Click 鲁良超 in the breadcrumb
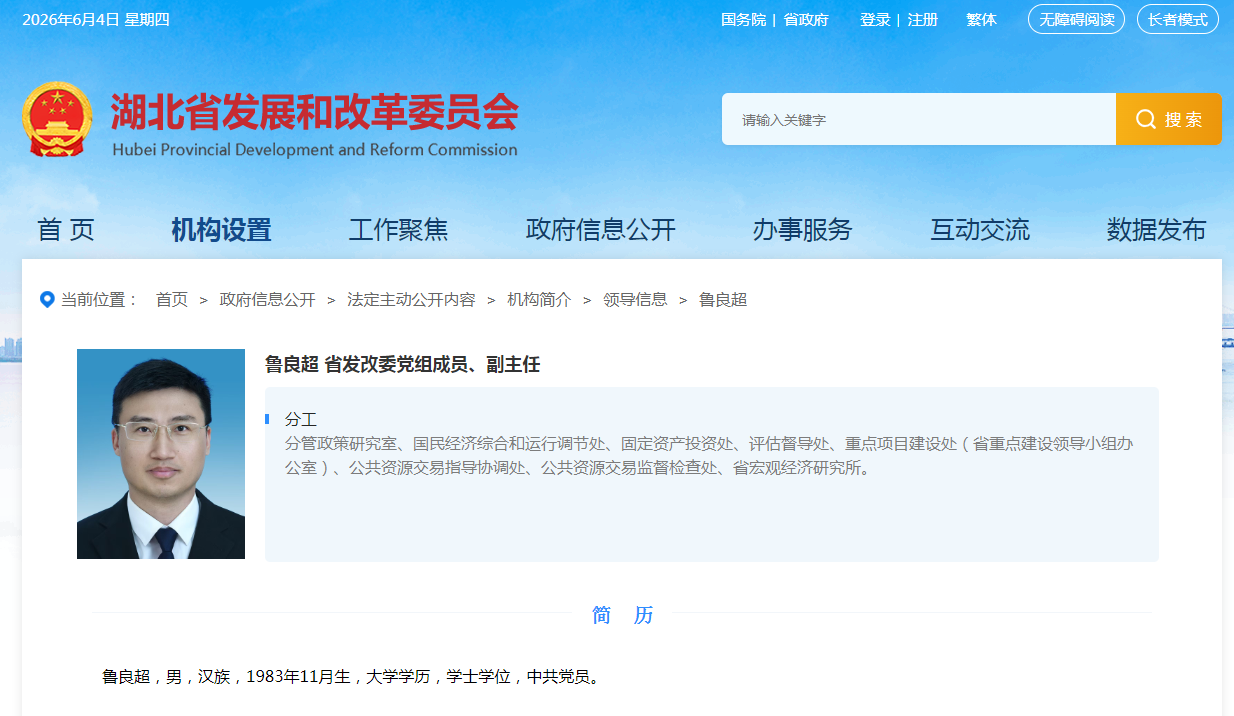 point(723,299)
